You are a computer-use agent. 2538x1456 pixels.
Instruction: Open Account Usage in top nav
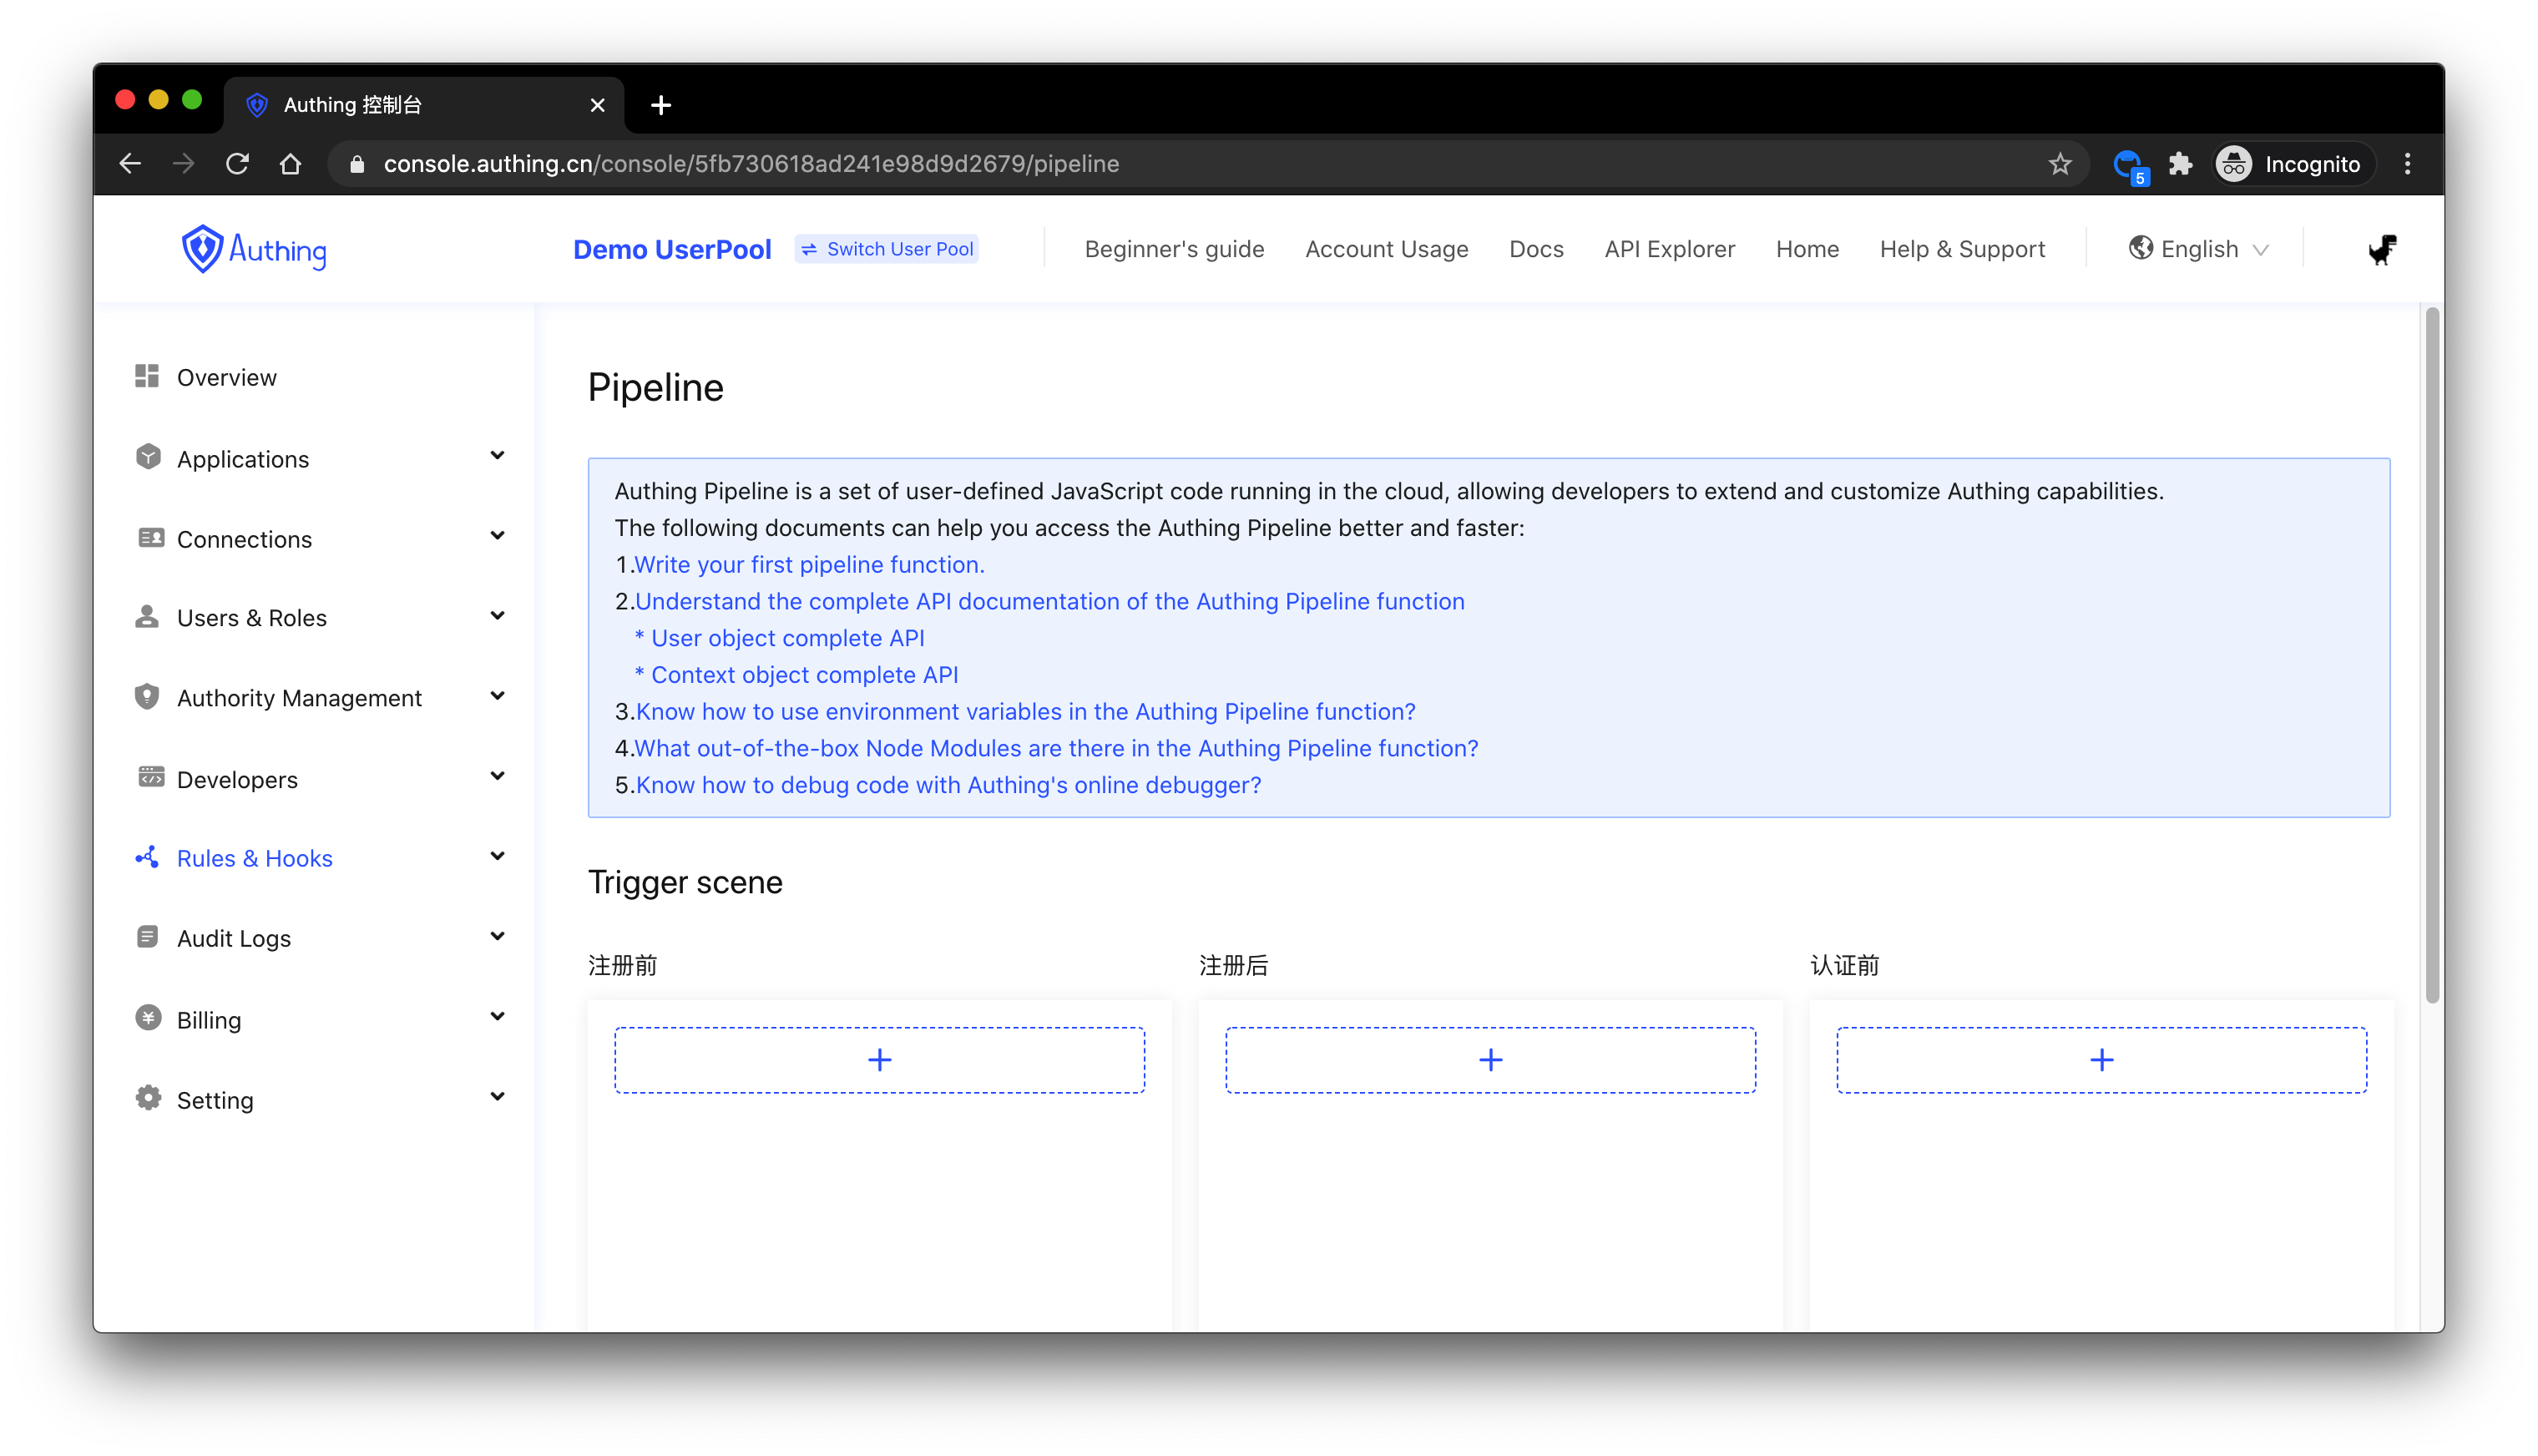pyautogui.click(x=1386, y=249)
